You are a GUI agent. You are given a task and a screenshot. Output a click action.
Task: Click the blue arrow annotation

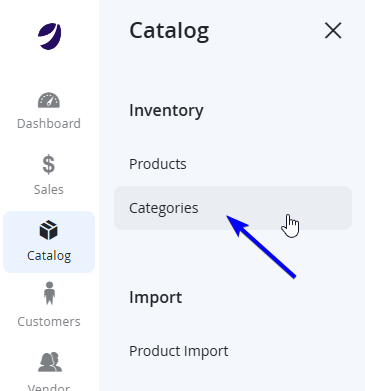[261, 247]
